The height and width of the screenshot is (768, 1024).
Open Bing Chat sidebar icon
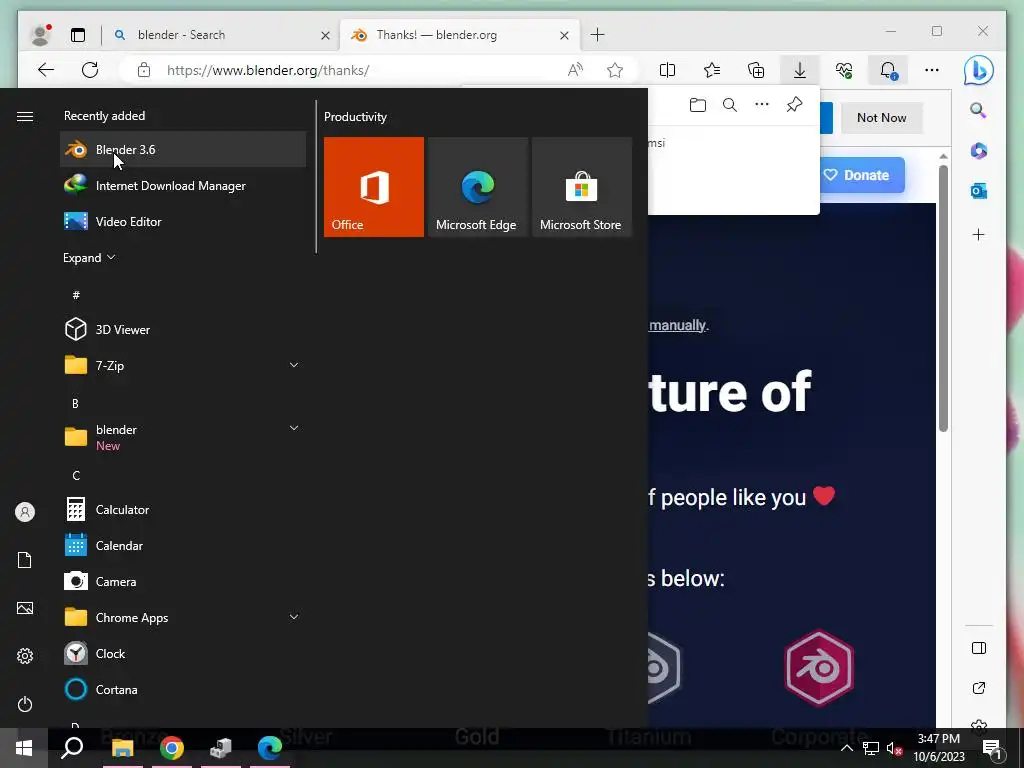[978, 71]
